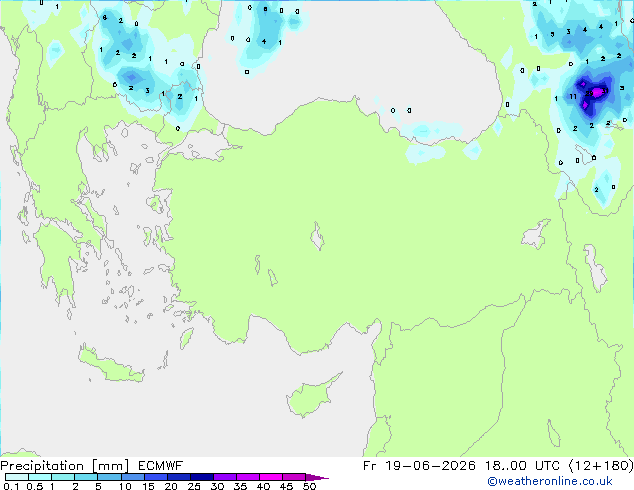Screen dimensions: 634x490
Task: Click the "11" precipitation value on map
Action: point(573,96)
